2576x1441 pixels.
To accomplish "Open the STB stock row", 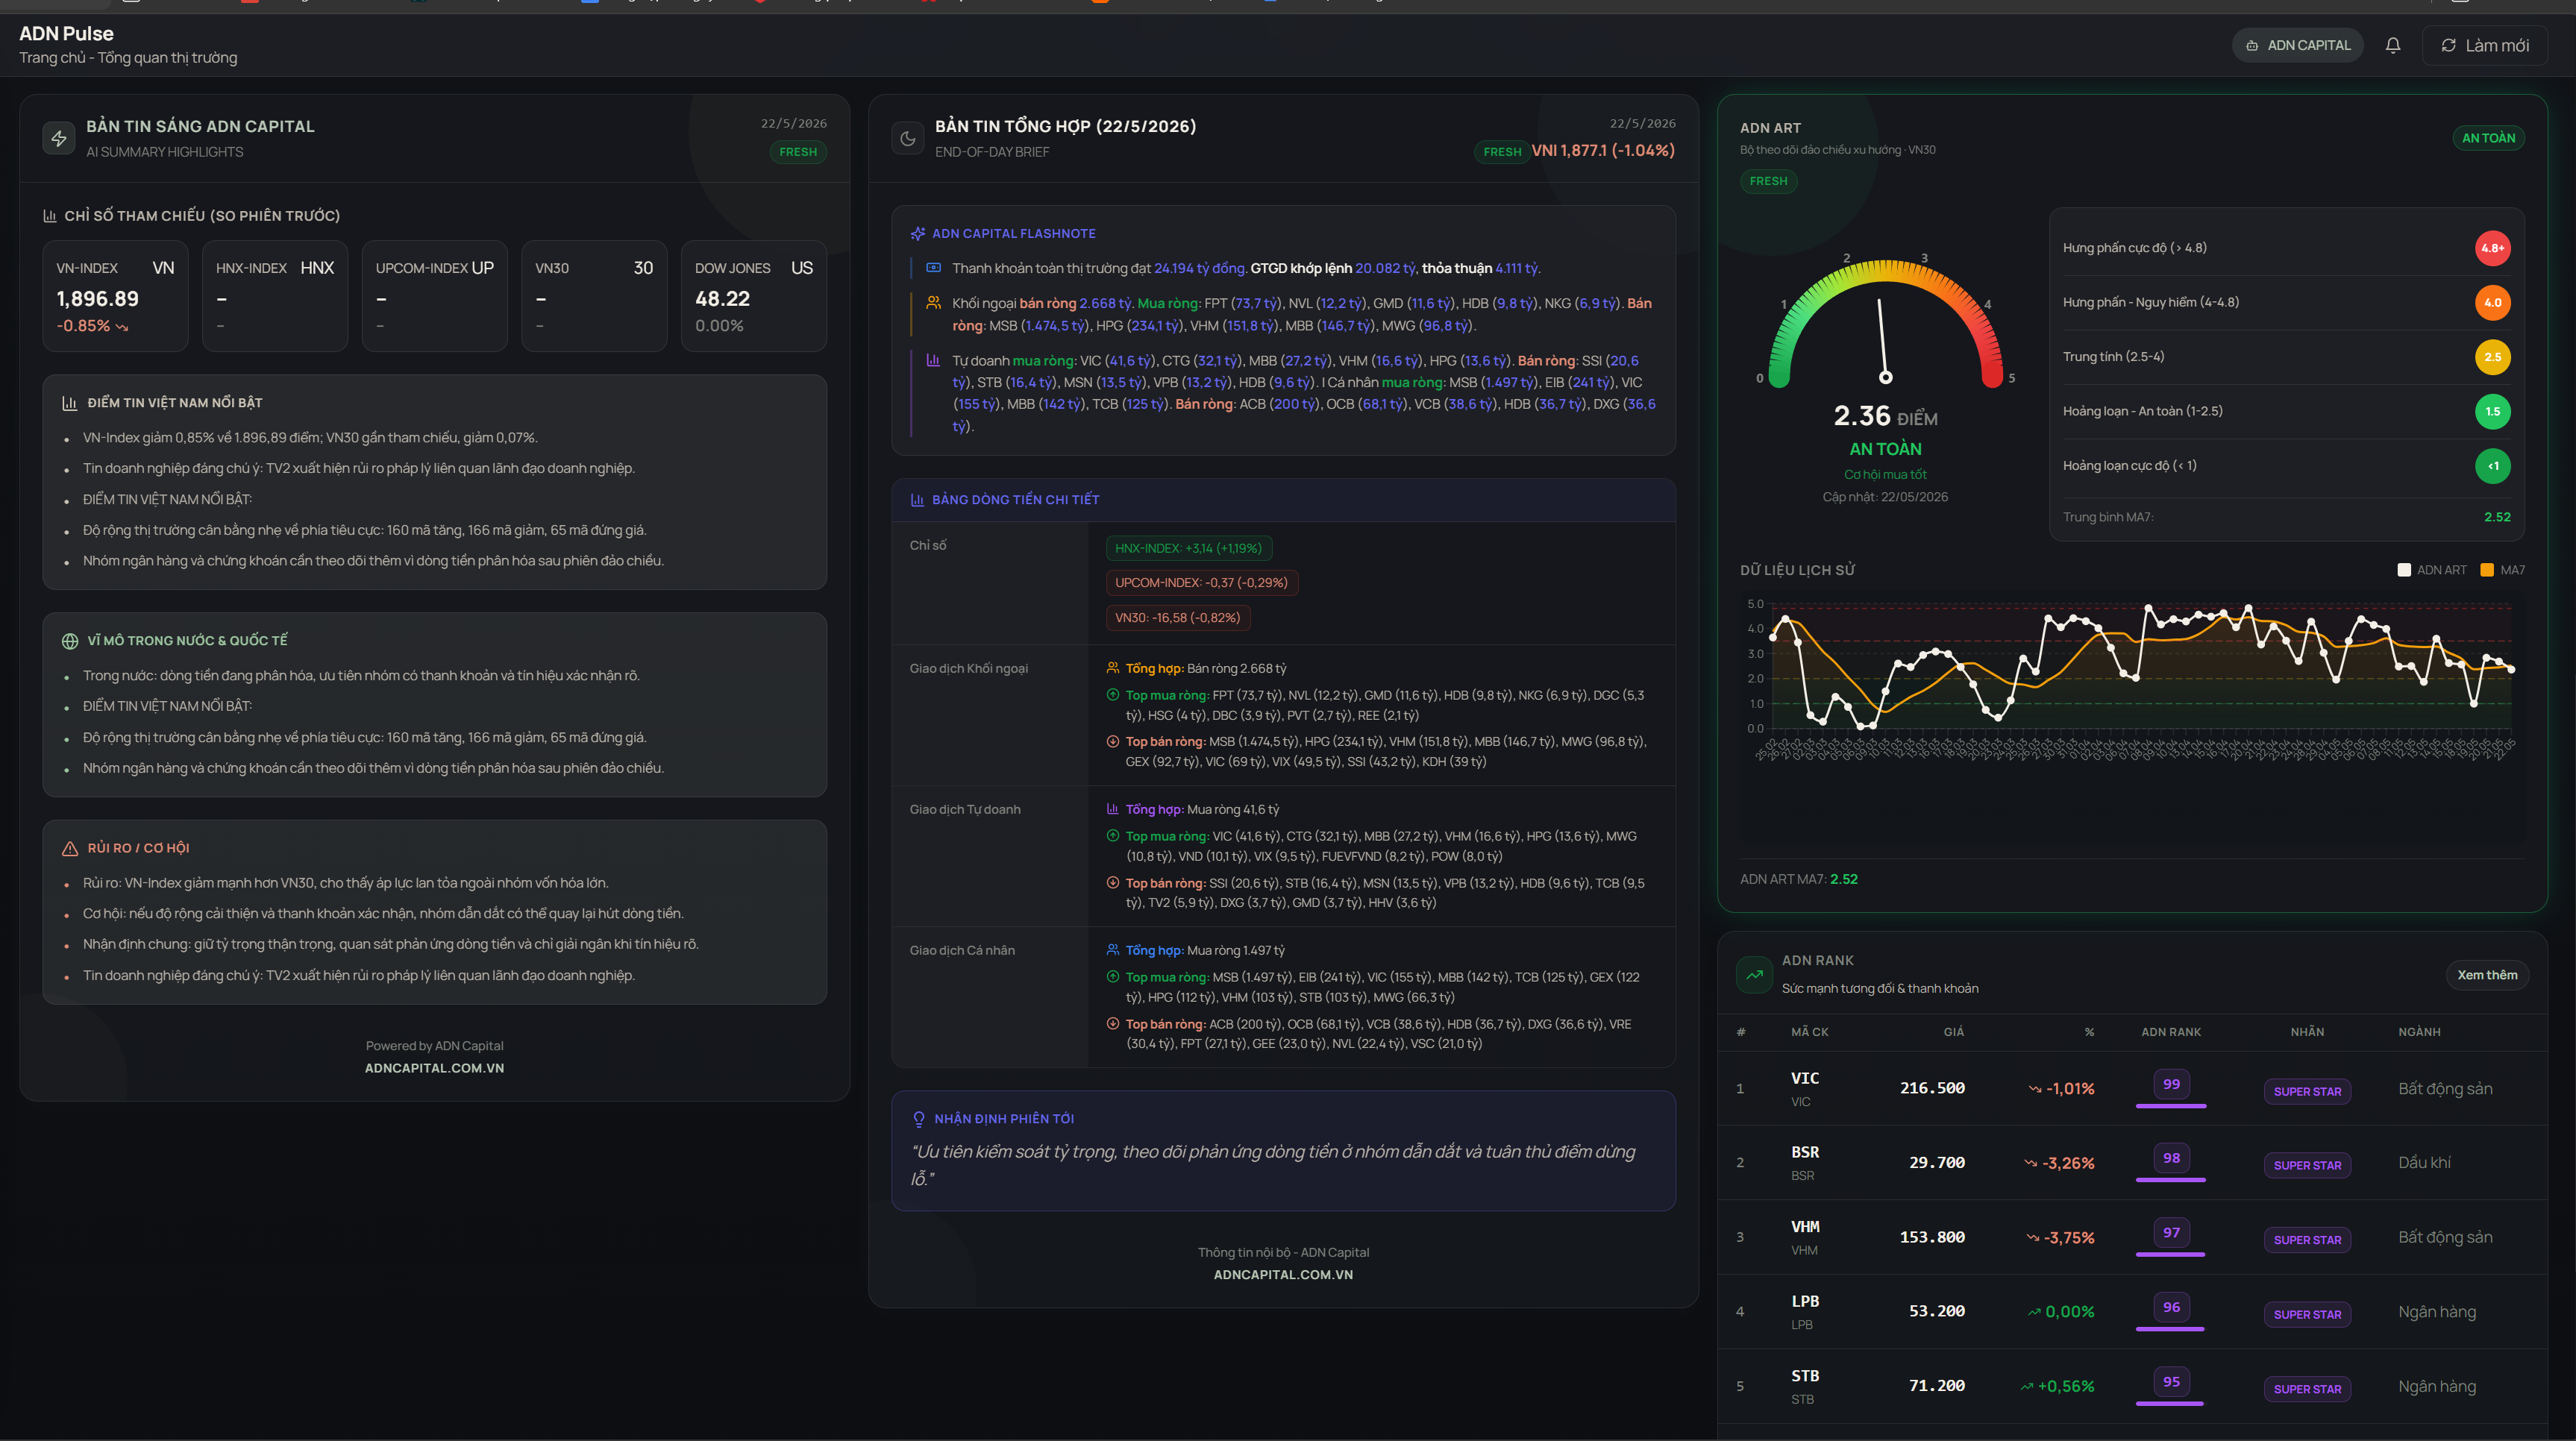I will pos(2132,1386).
